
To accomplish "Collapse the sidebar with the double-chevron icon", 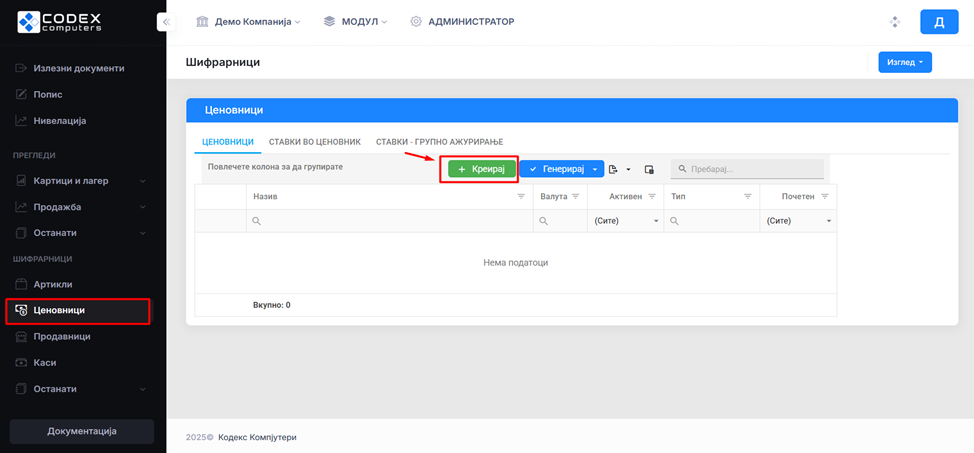I will (166, 22).
